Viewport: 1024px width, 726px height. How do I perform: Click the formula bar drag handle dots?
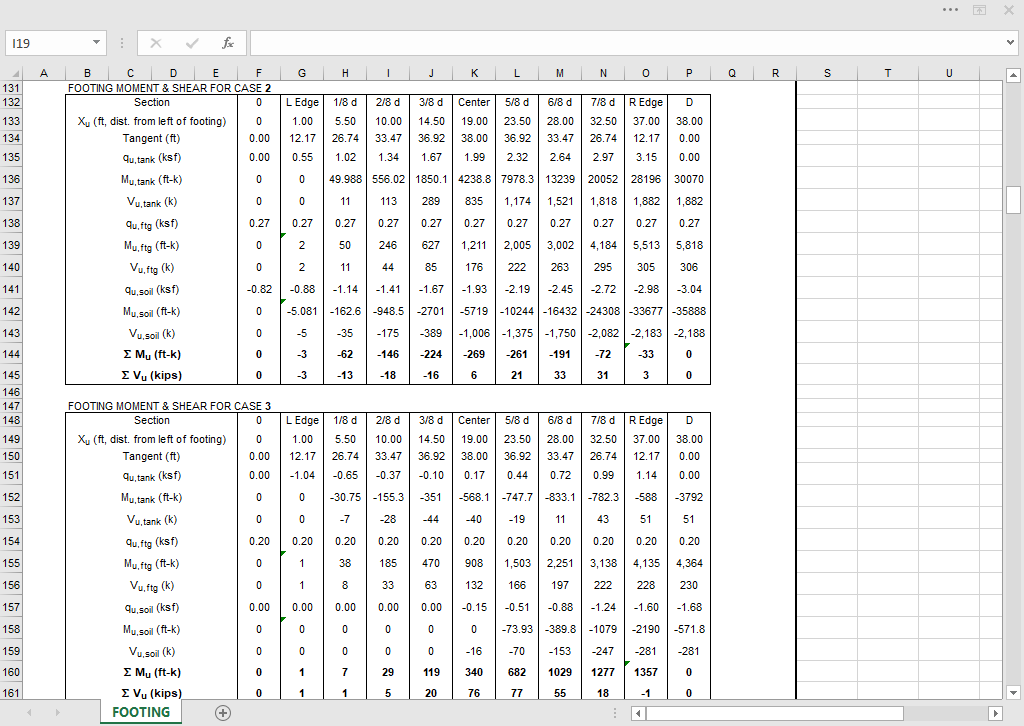coord(121,43)
